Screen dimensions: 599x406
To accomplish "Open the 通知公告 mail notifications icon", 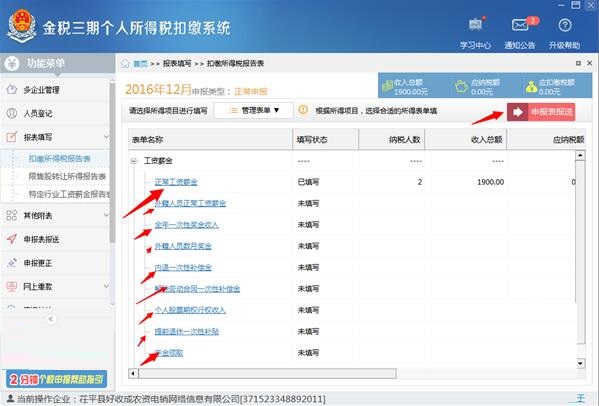I will (x=520, y=25).
